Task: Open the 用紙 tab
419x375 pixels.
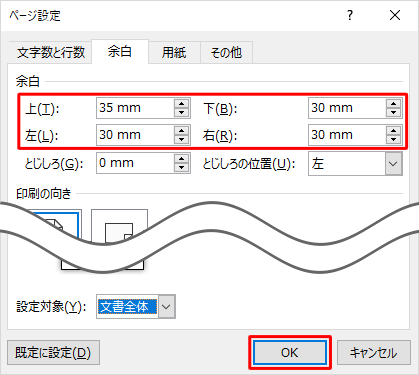Action: 174,52
